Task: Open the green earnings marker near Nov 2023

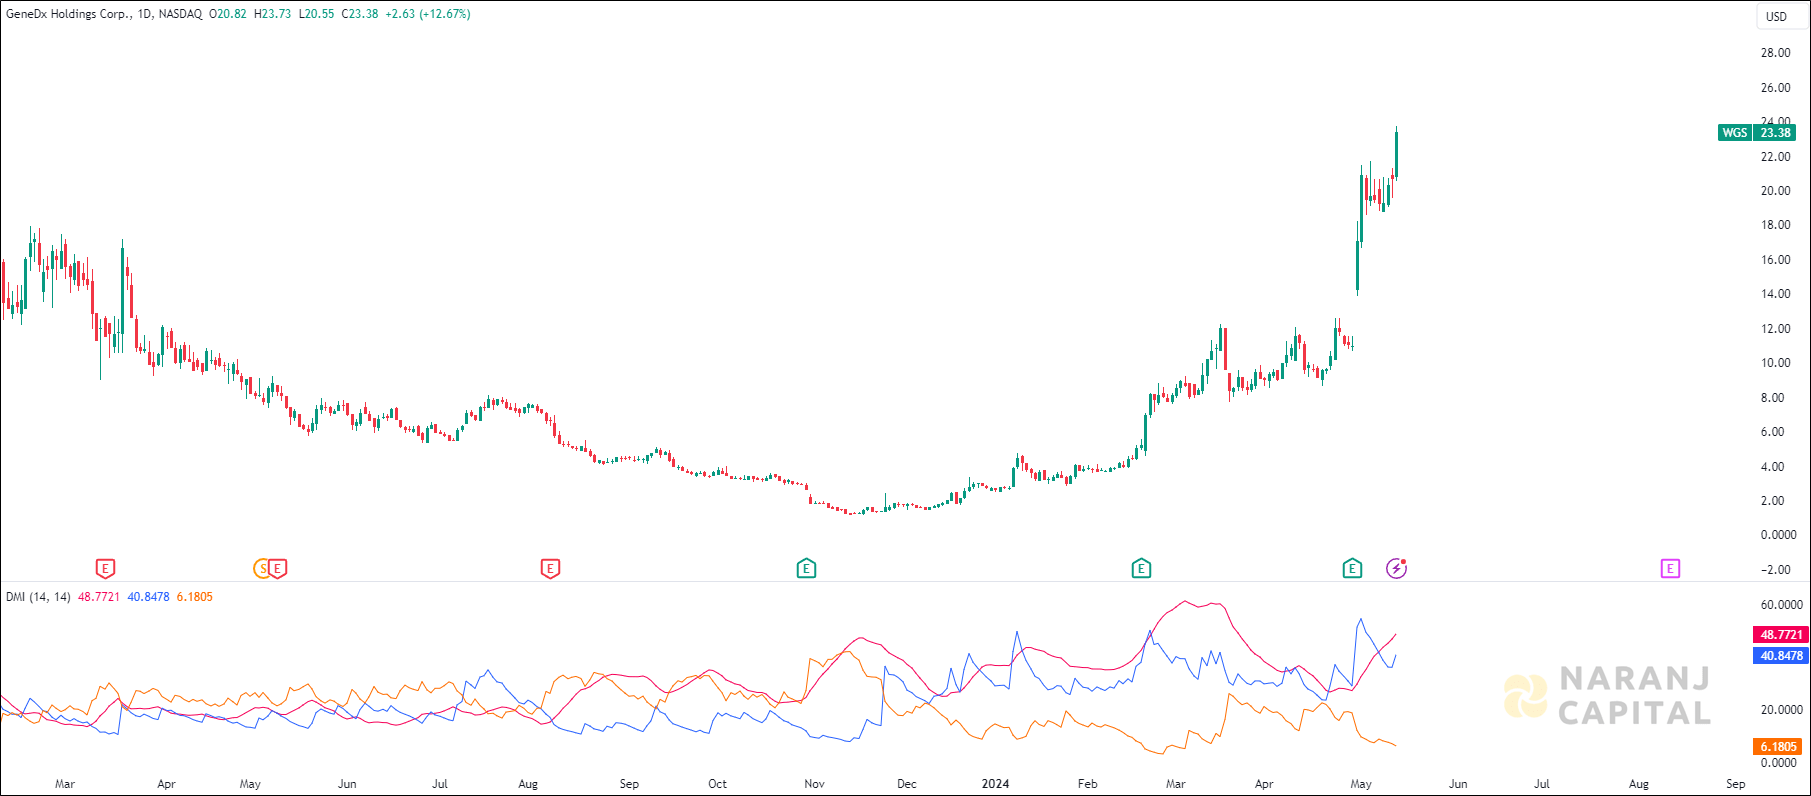Action: point(807,569)
